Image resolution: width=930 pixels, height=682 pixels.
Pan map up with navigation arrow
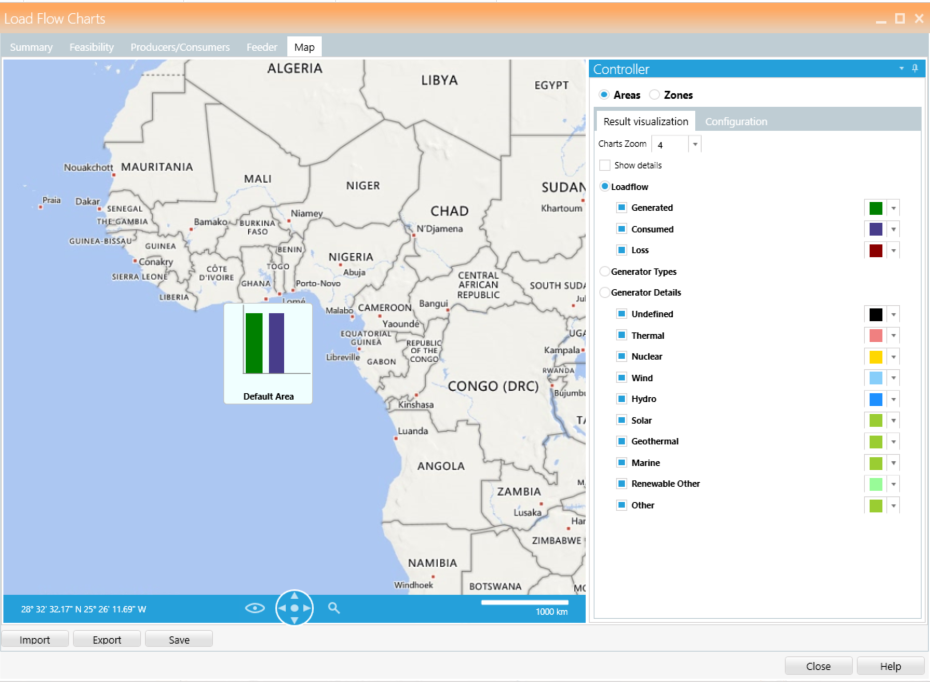pyautogui.click(x=294, y=596)
